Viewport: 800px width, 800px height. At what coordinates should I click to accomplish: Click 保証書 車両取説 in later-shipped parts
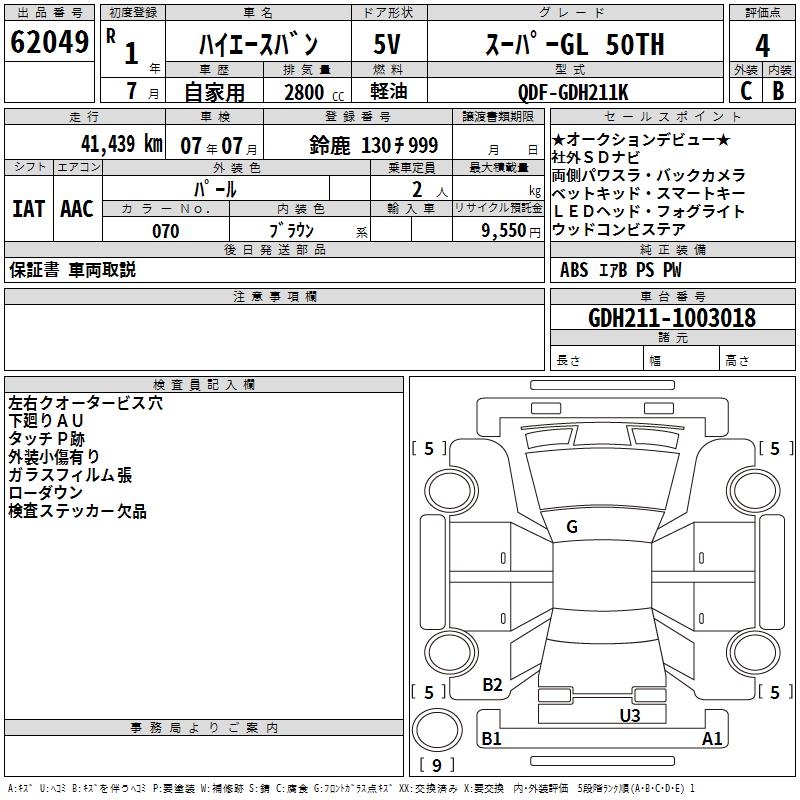tap(72, 270)
